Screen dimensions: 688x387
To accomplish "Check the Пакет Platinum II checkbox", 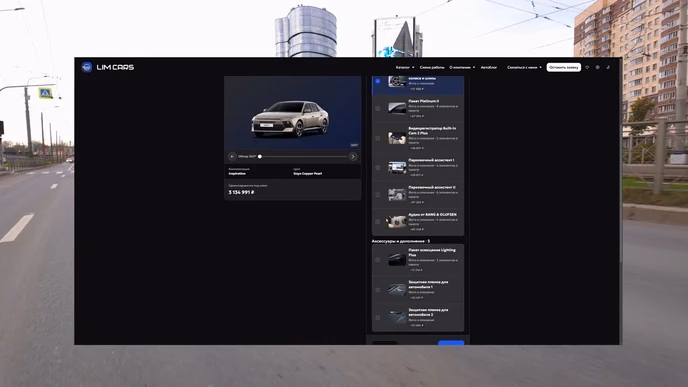I will pos(378,108).
